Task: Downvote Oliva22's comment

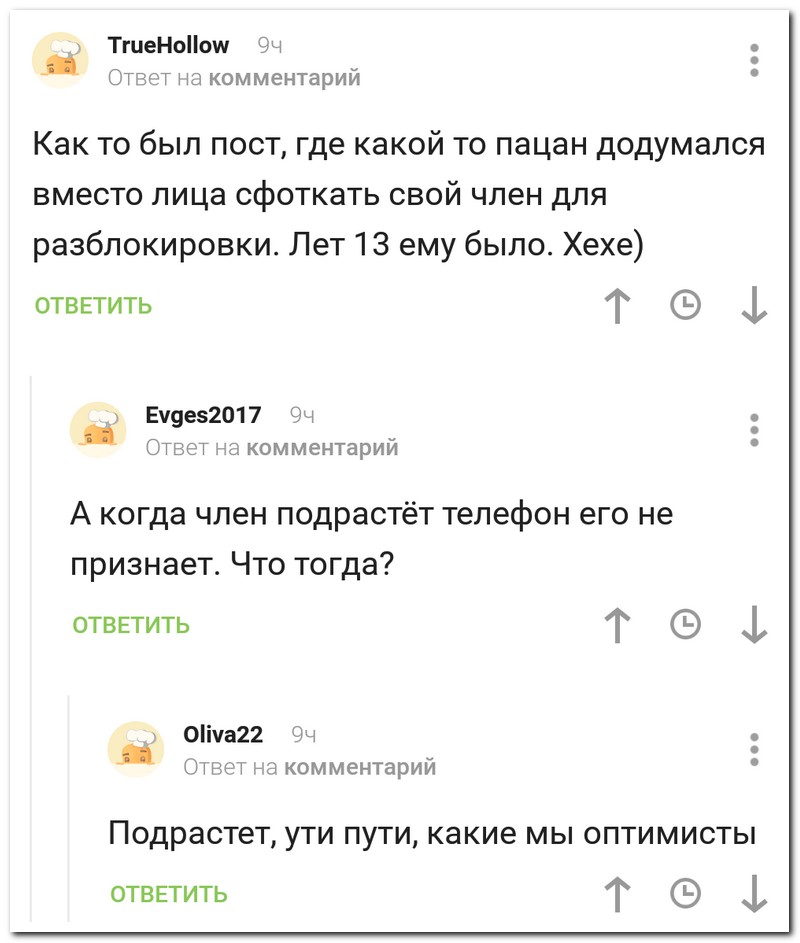Action: 755,893
